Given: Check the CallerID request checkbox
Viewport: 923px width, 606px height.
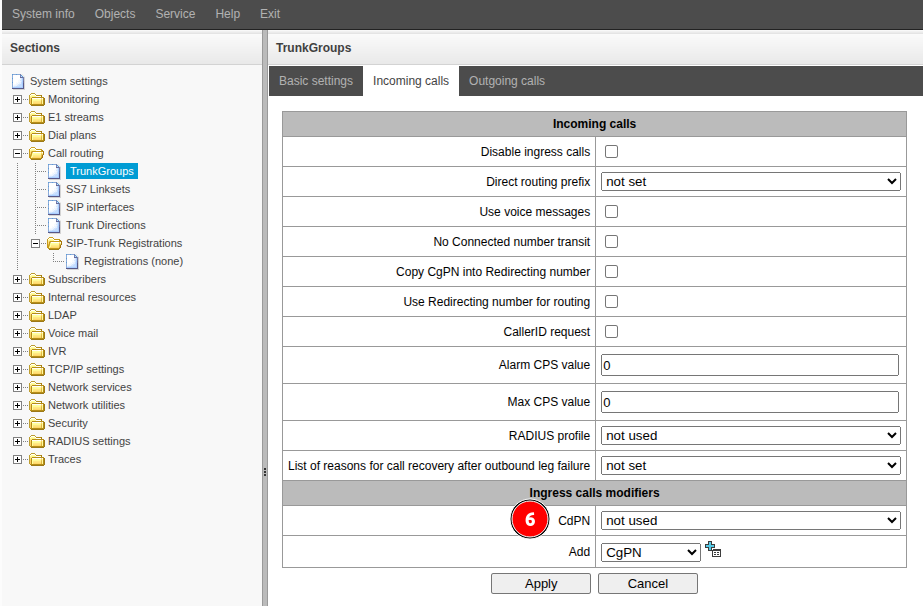Looking at the screenshot, I should click(612, 332).
